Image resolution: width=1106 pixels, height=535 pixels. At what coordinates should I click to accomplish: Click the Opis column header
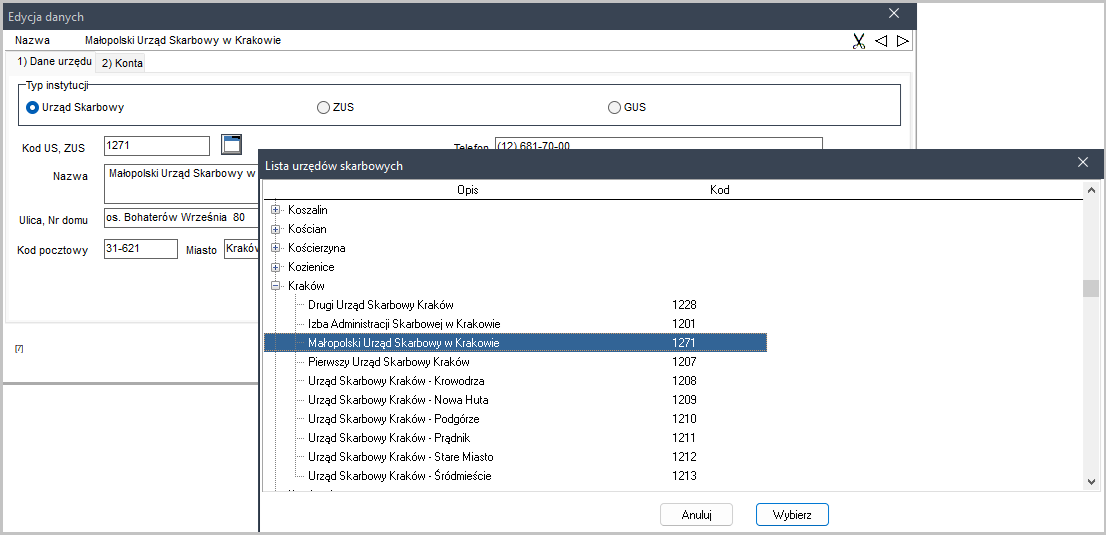click(468, 190)
